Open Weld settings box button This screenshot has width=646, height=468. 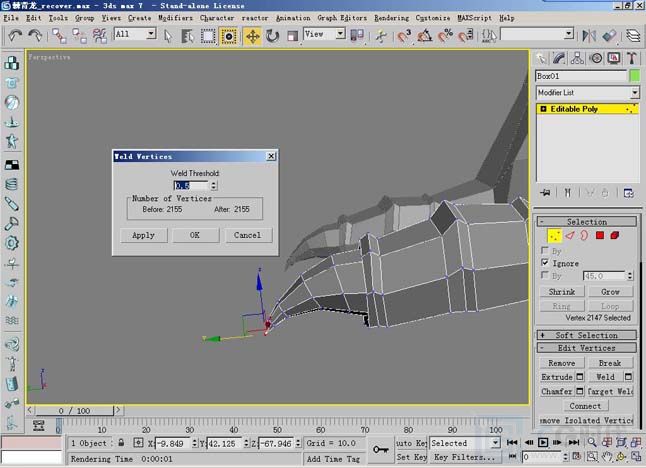pos(628,377)
